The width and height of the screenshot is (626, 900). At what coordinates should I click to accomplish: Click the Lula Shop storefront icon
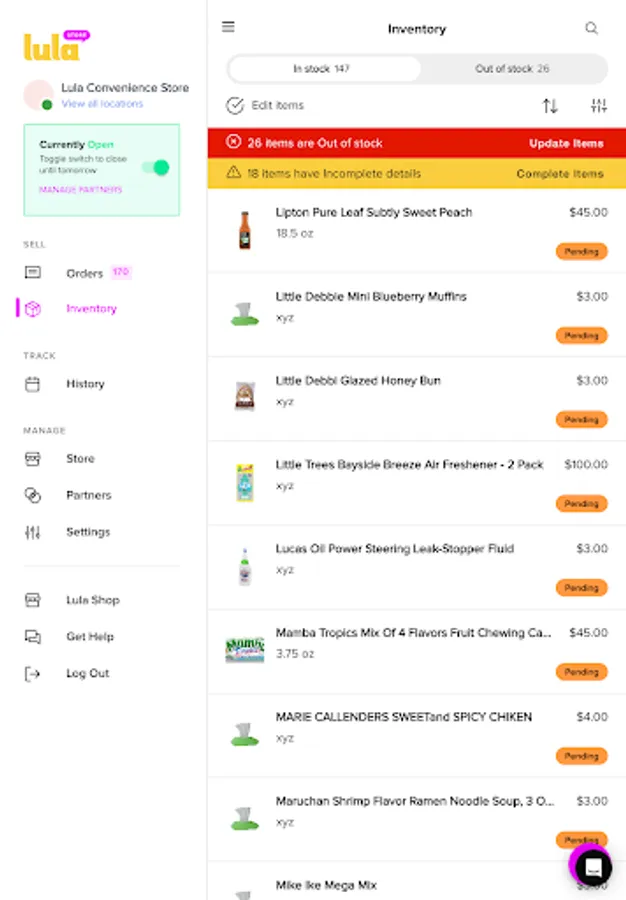pyautogui.click(x=33, y=600)
